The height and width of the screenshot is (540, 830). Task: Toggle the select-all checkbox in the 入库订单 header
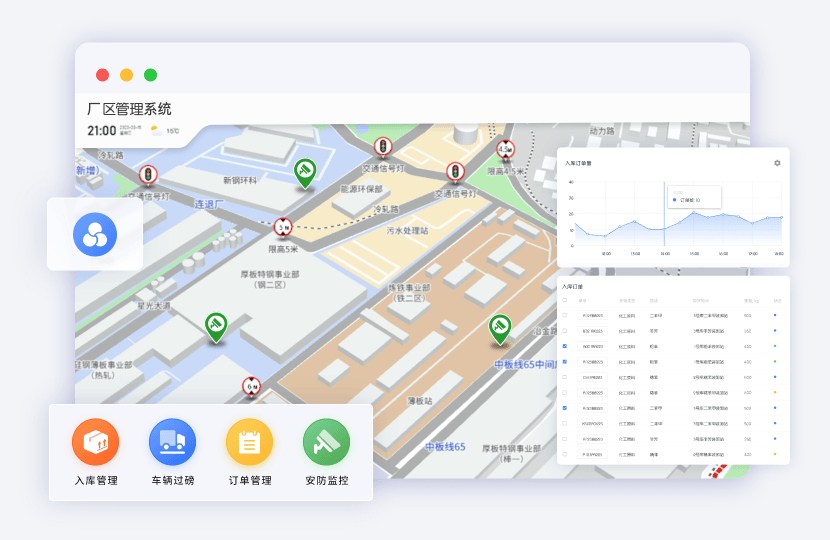click(x=564, y=299)
